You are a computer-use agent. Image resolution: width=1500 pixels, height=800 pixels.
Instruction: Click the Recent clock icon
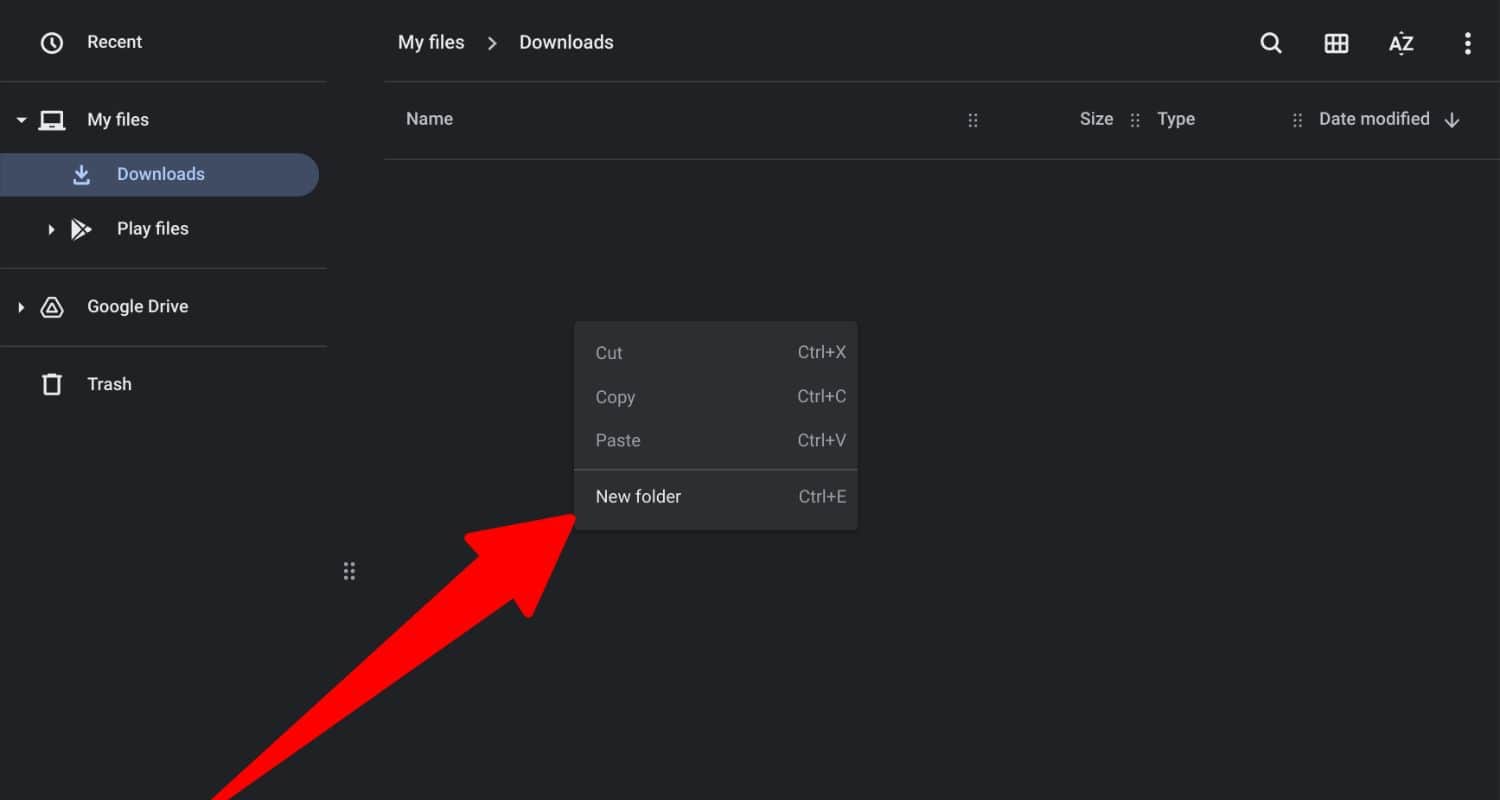click(51, 42)
